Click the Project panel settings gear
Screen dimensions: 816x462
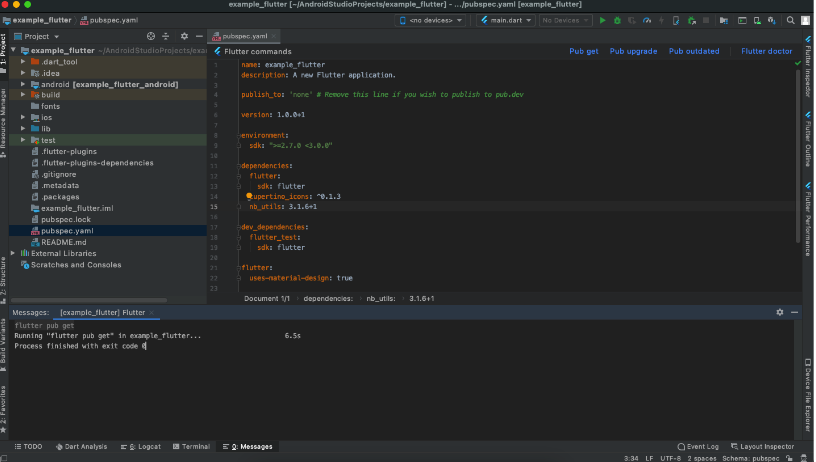pos(182,36)
